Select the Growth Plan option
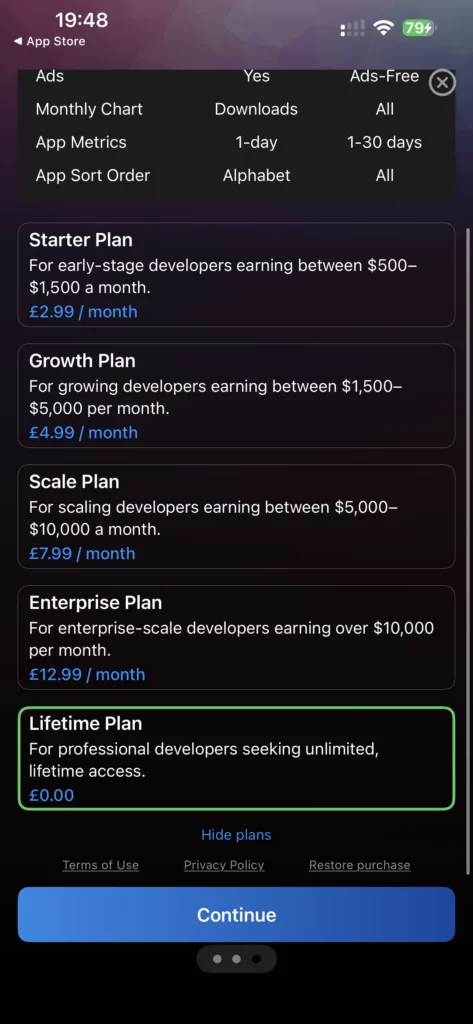The height and width of the screenshot is (1024, 473). click(x=236, y=396)
